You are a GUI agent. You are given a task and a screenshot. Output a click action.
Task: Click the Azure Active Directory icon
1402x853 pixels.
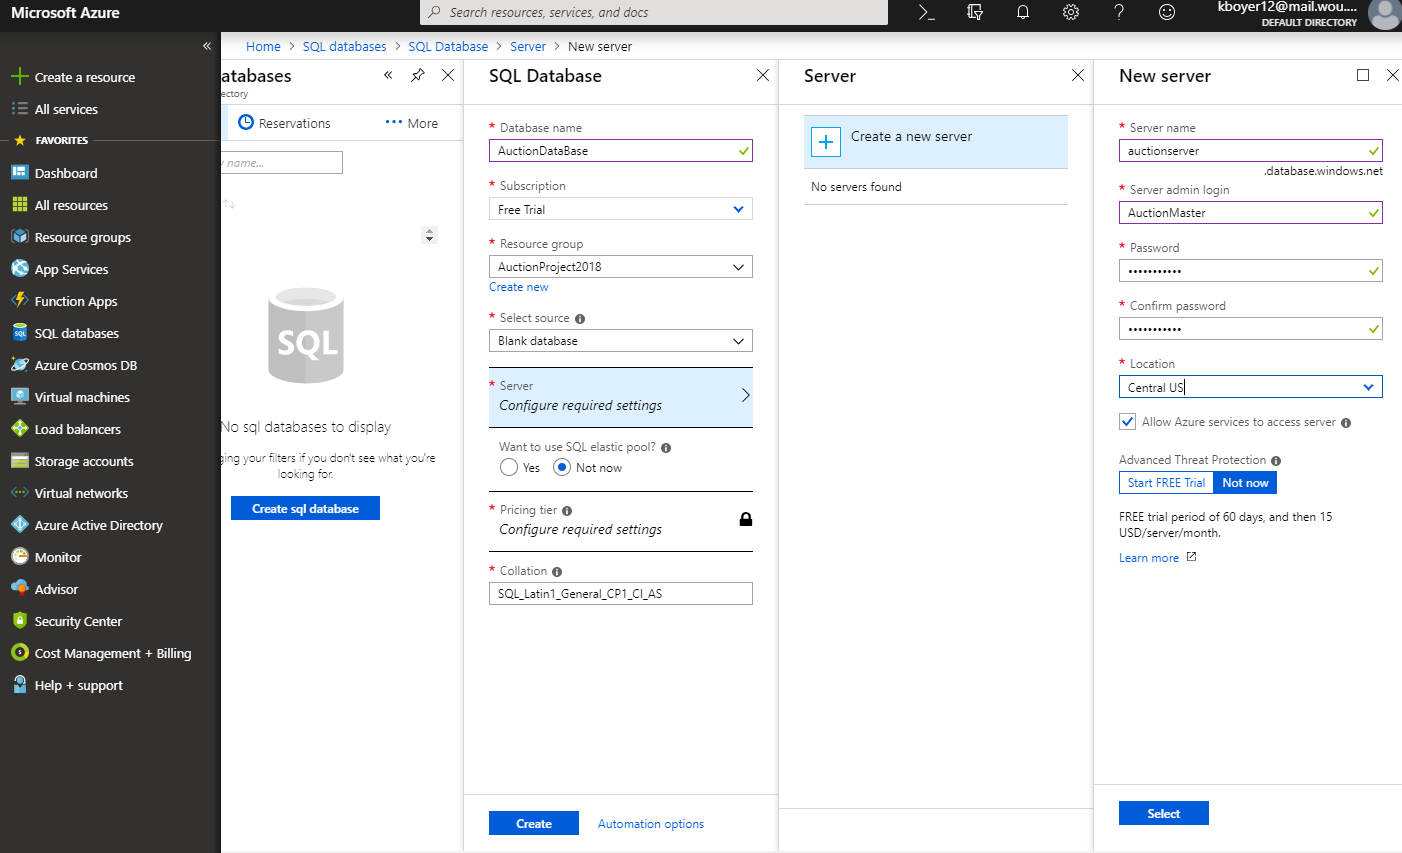click(19, 524)
